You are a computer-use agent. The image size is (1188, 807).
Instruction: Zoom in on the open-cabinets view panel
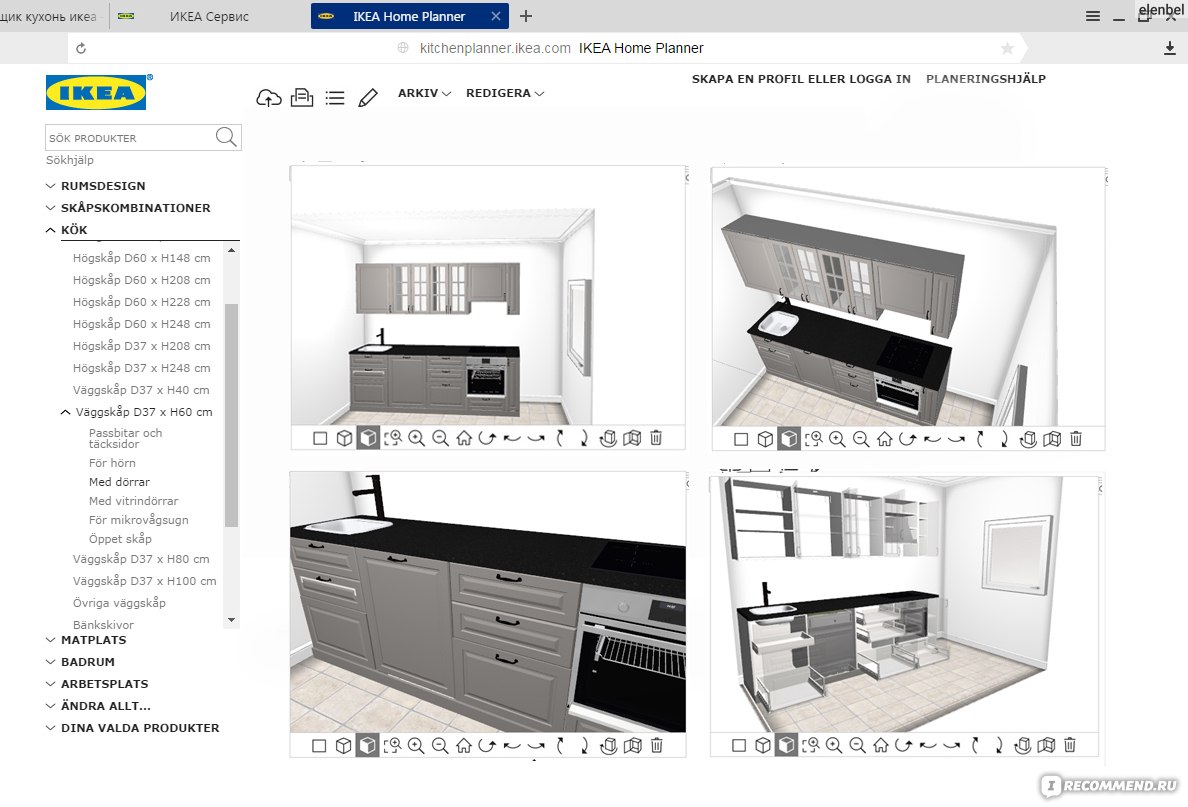point(834,746)
